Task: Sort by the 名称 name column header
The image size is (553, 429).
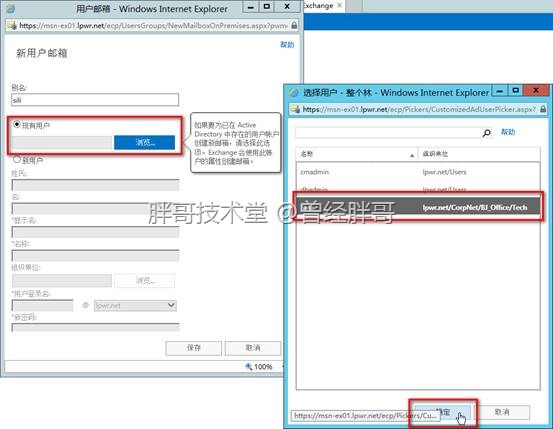Action: pyautogui.click(x=357, y=154)
